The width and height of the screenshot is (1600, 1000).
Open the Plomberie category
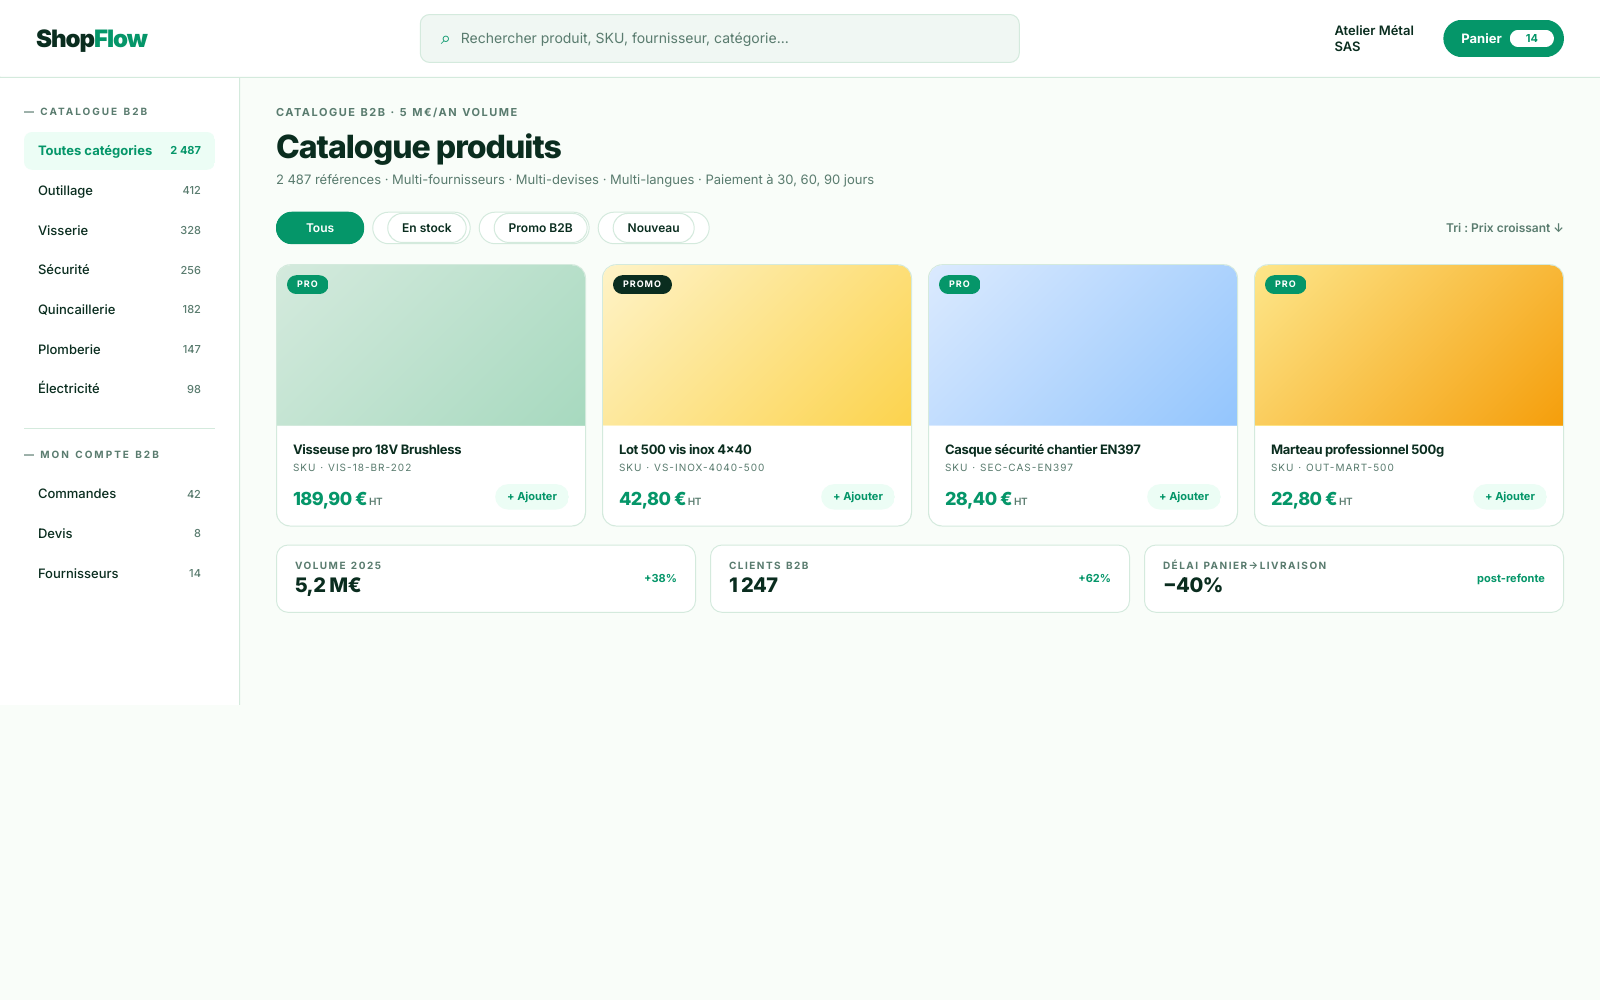(119, 349)
